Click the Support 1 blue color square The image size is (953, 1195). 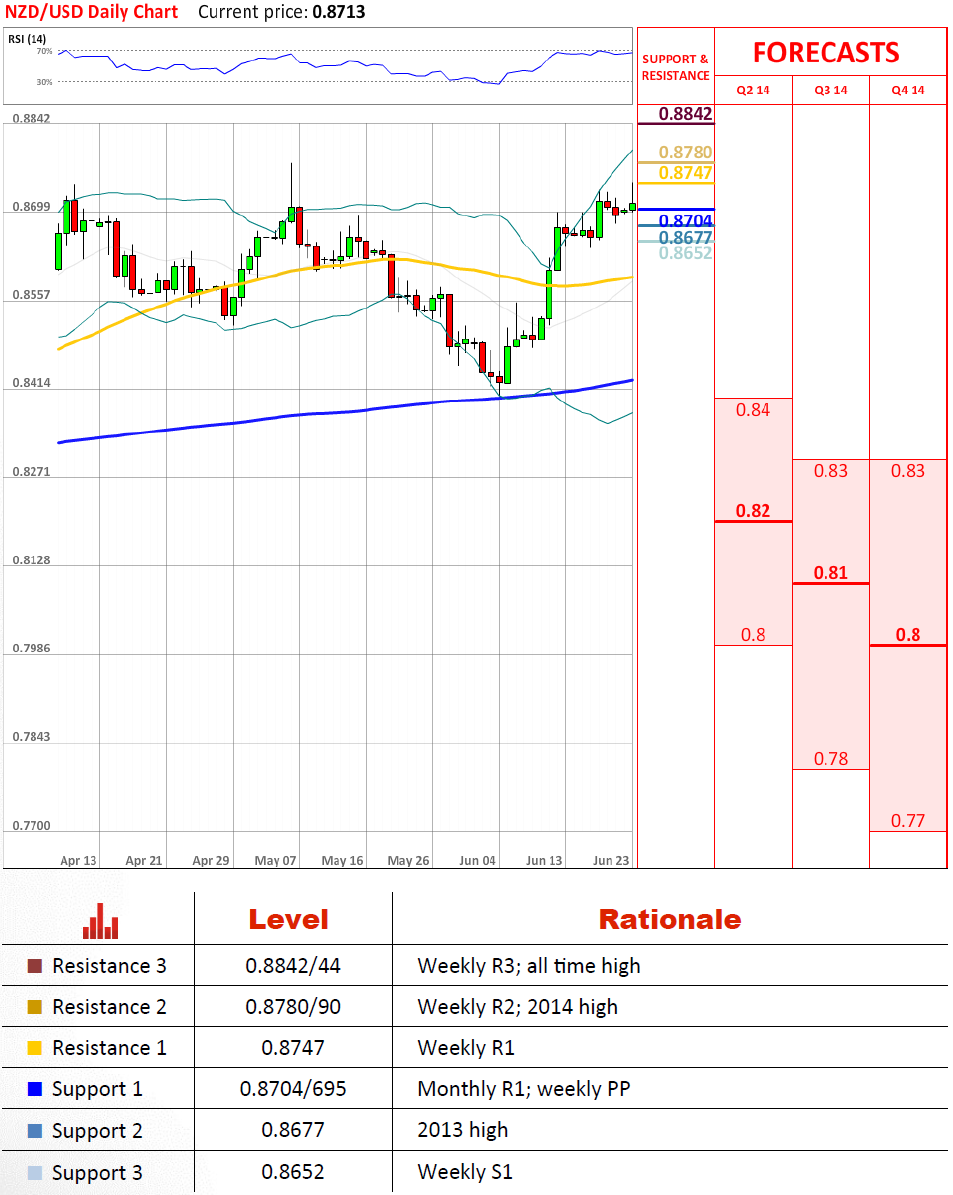point(35,1089)
